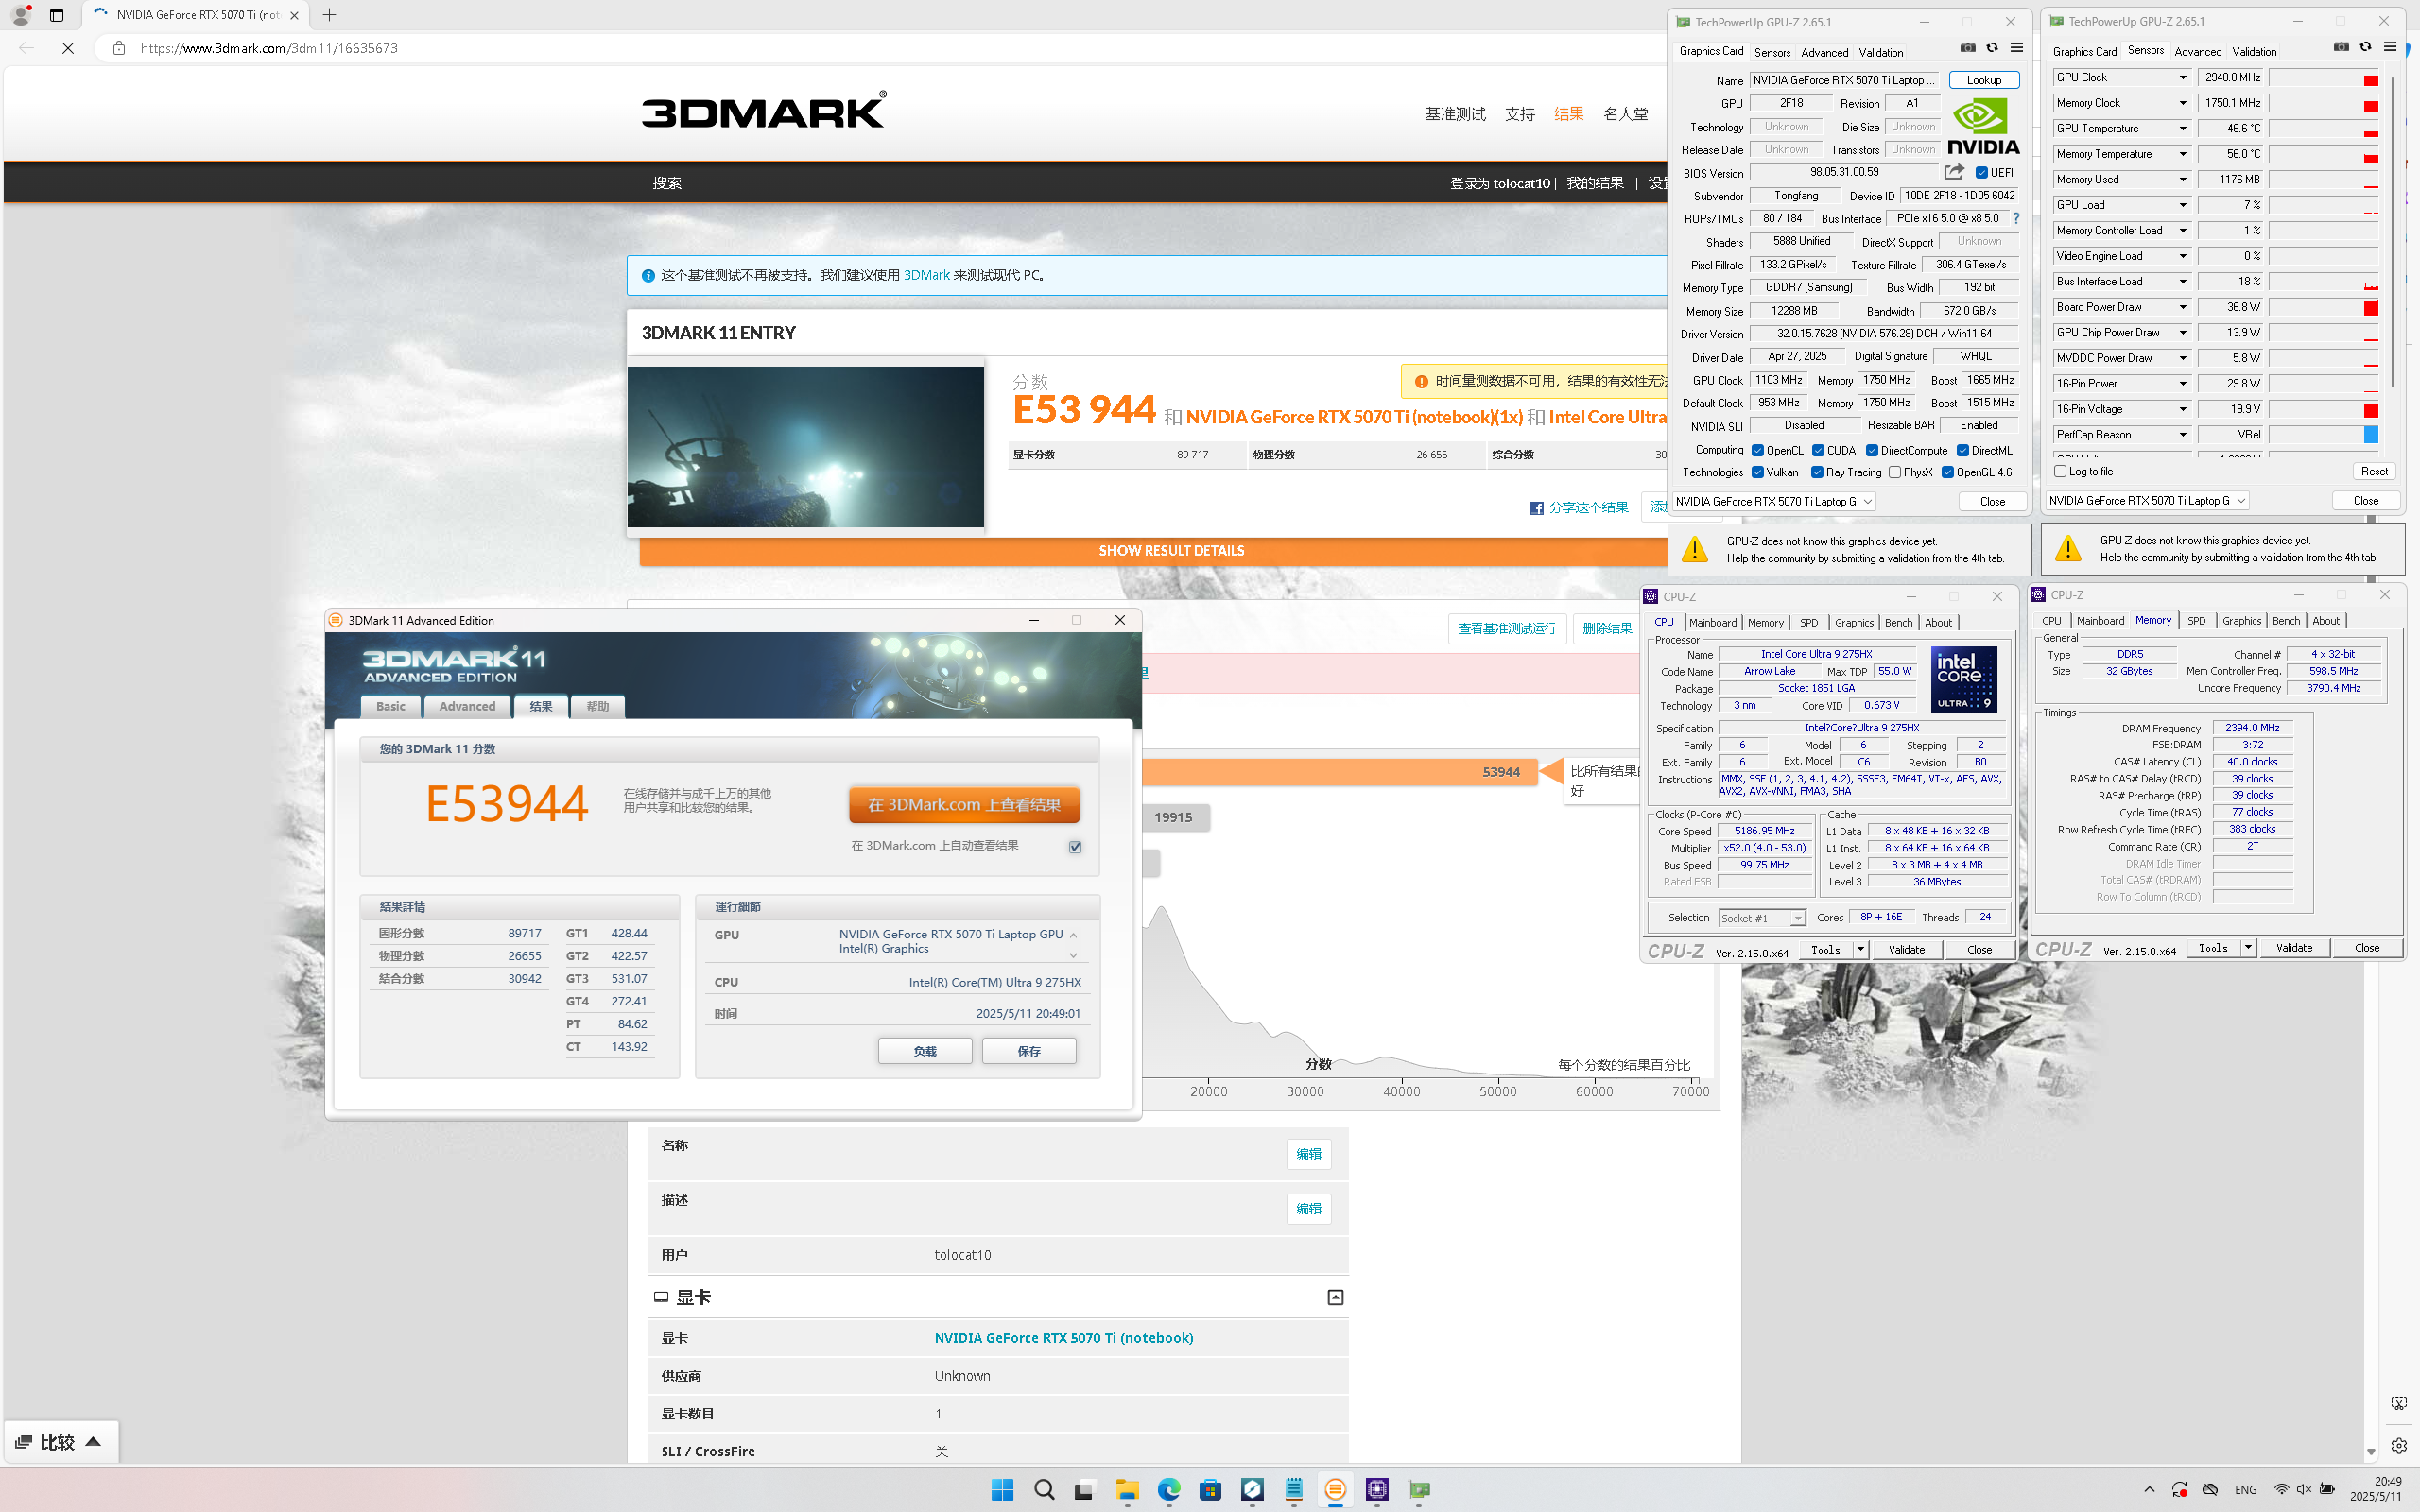Click Reset in GPU-Z Sensors window
2420x1512 pixels.
pos(2373,471)
